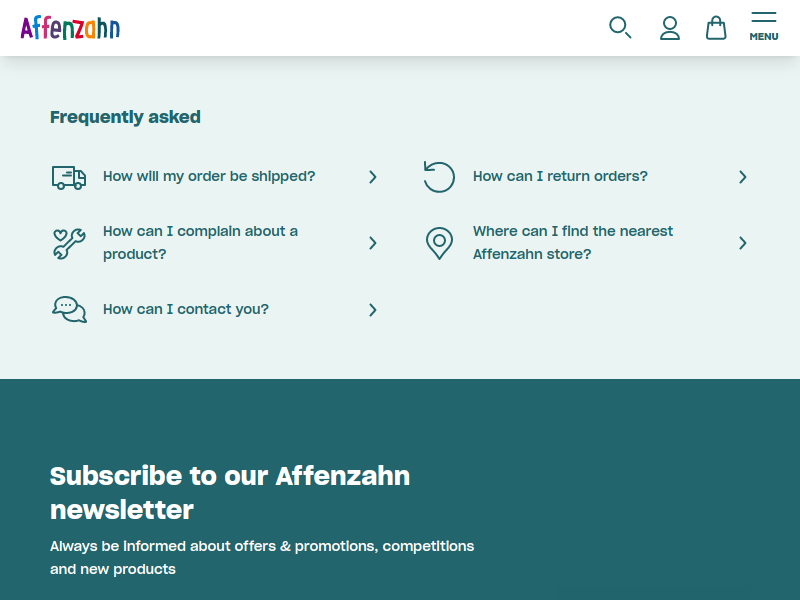800x600 pixels.
Task: Open "Where can I find the nearest Affenzahn store?"
Action: (573, 243)
